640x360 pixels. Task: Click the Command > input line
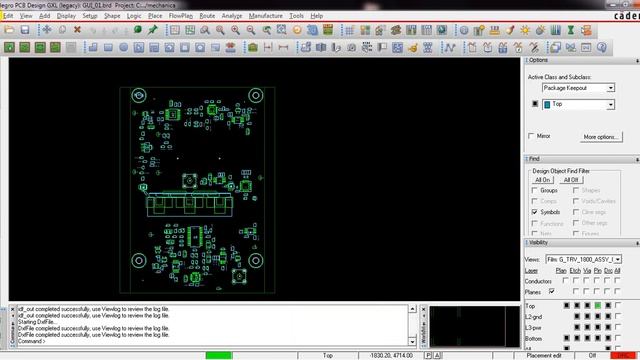[212, 341]
